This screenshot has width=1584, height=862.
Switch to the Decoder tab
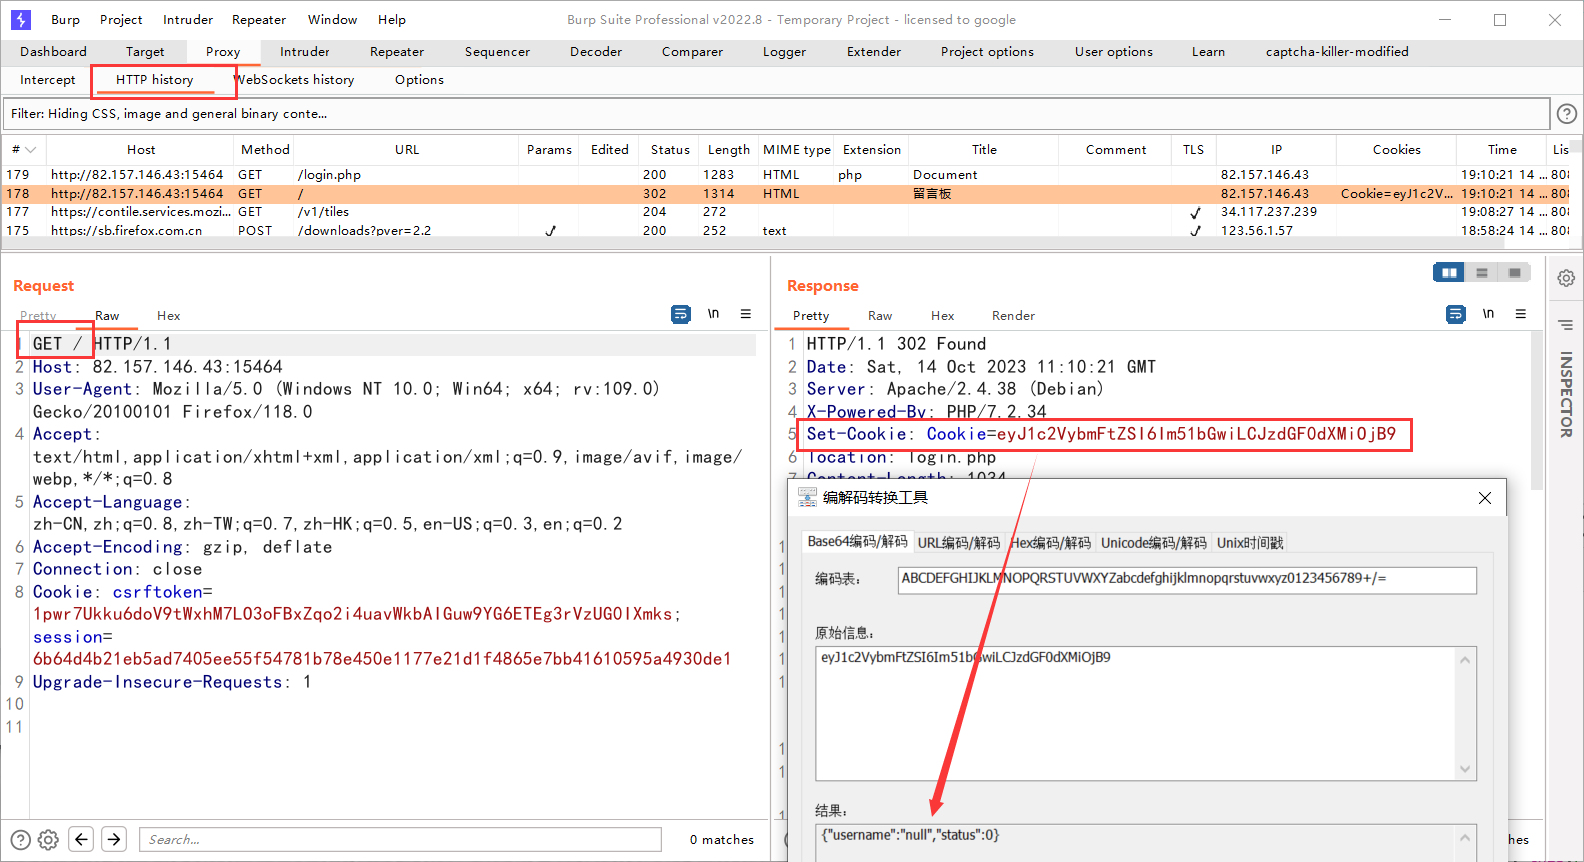click(x=596, y=51)
